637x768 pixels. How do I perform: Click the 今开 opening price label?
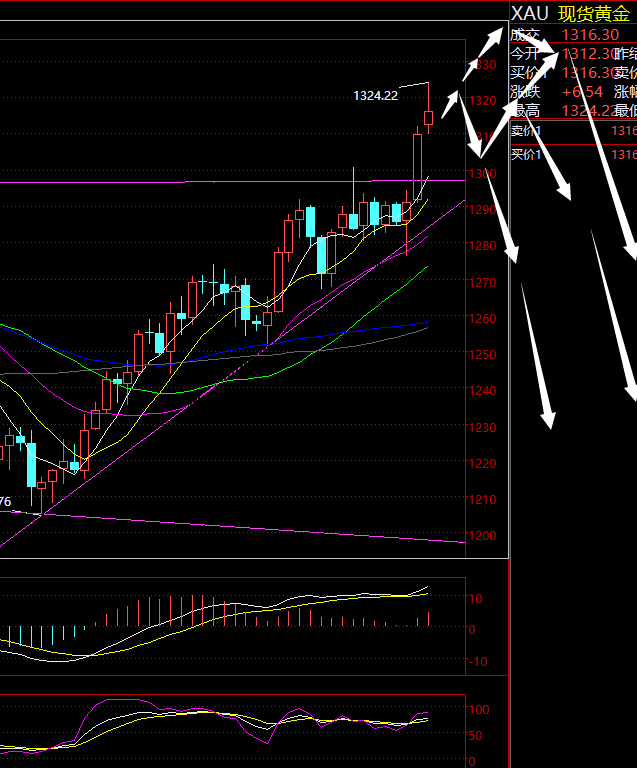click(x=524, y=53)
